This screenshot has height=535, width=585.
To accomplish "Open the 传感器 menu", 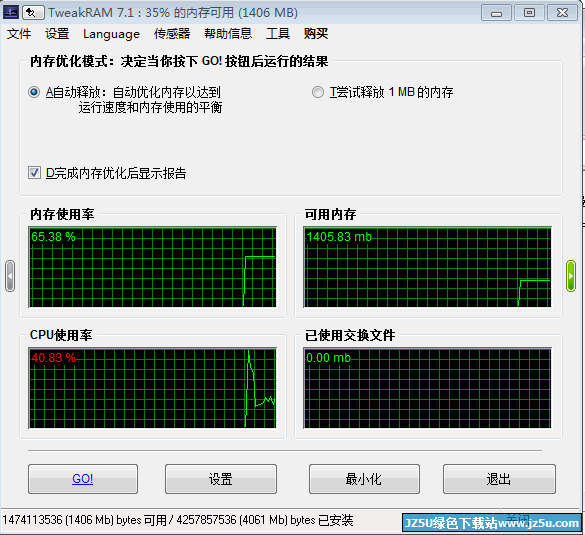I will (172, 34).
